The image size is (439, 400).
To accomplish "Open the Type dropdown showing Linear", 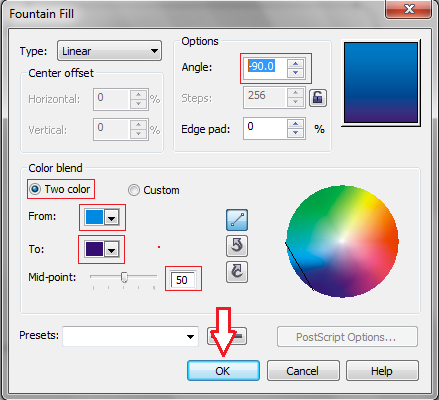I will tap(109, 51).
